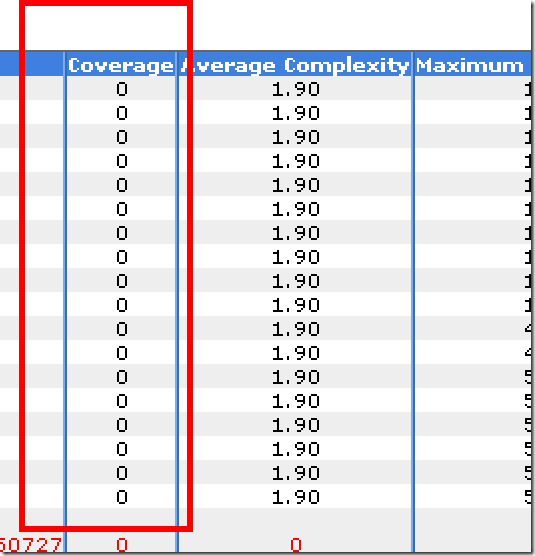Screen dimensions: 535x556
Task: Click divider between Average Complexity and Maximum headers
Action: click(x=413, y=65)
